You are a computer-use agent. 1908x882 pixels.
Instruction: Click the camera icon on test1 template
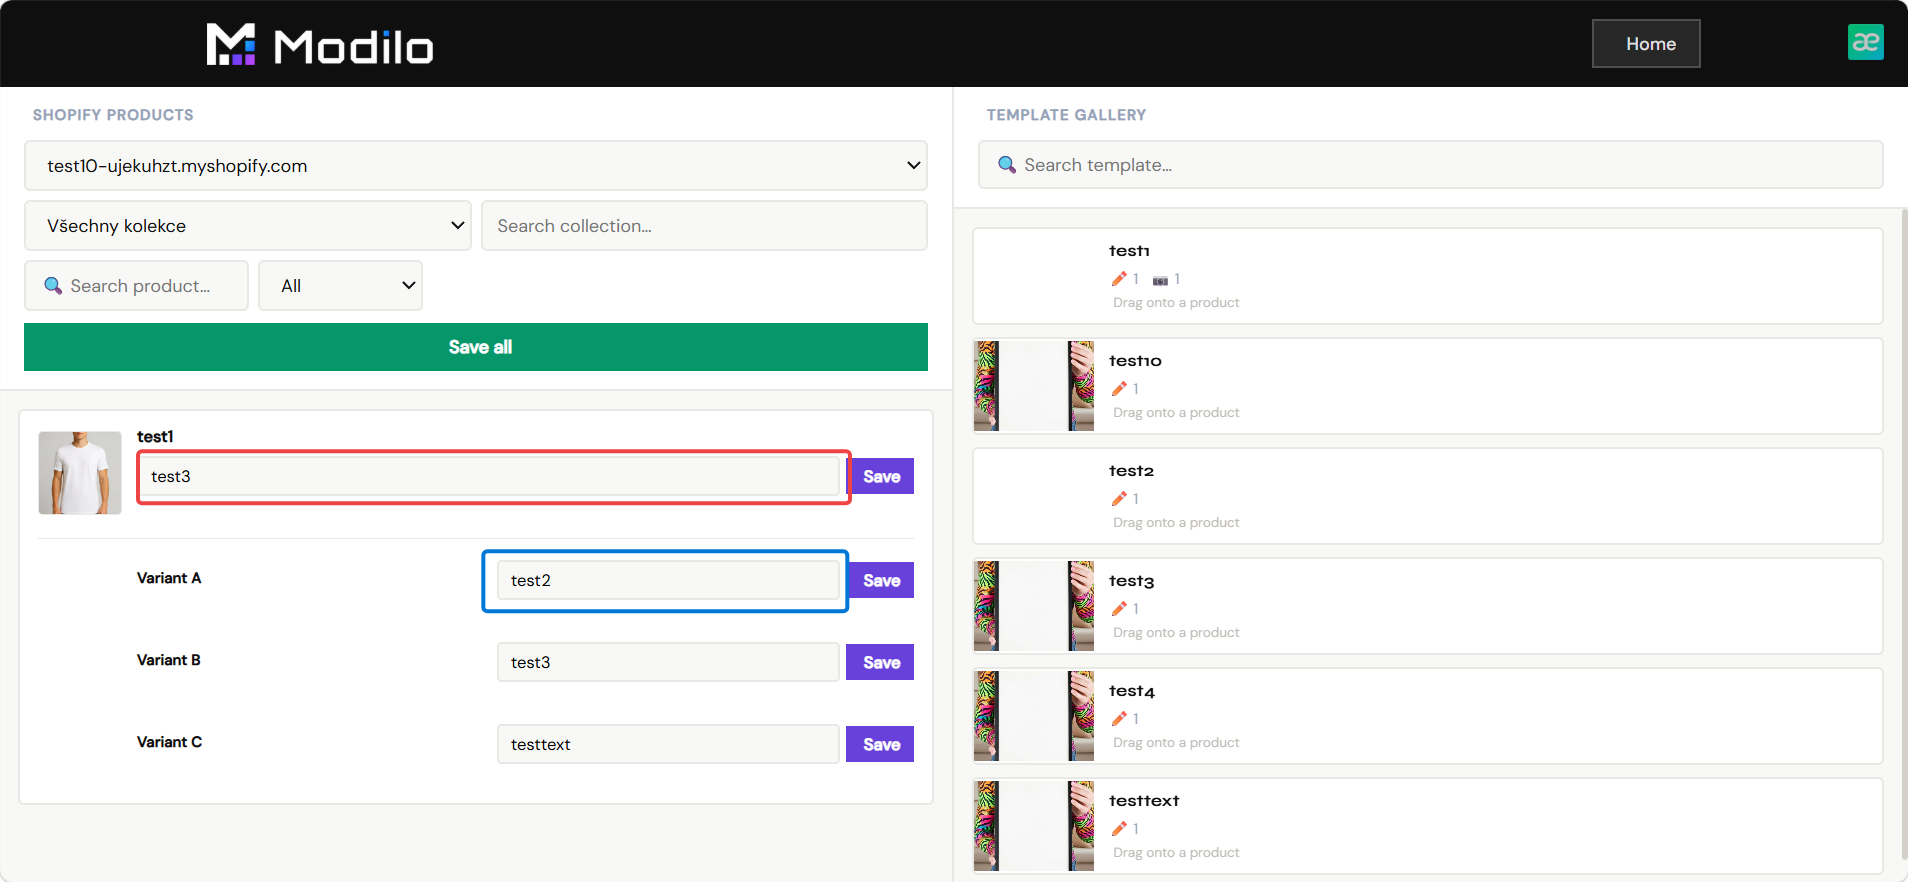pyautogui.click(x=1160, y=280)
